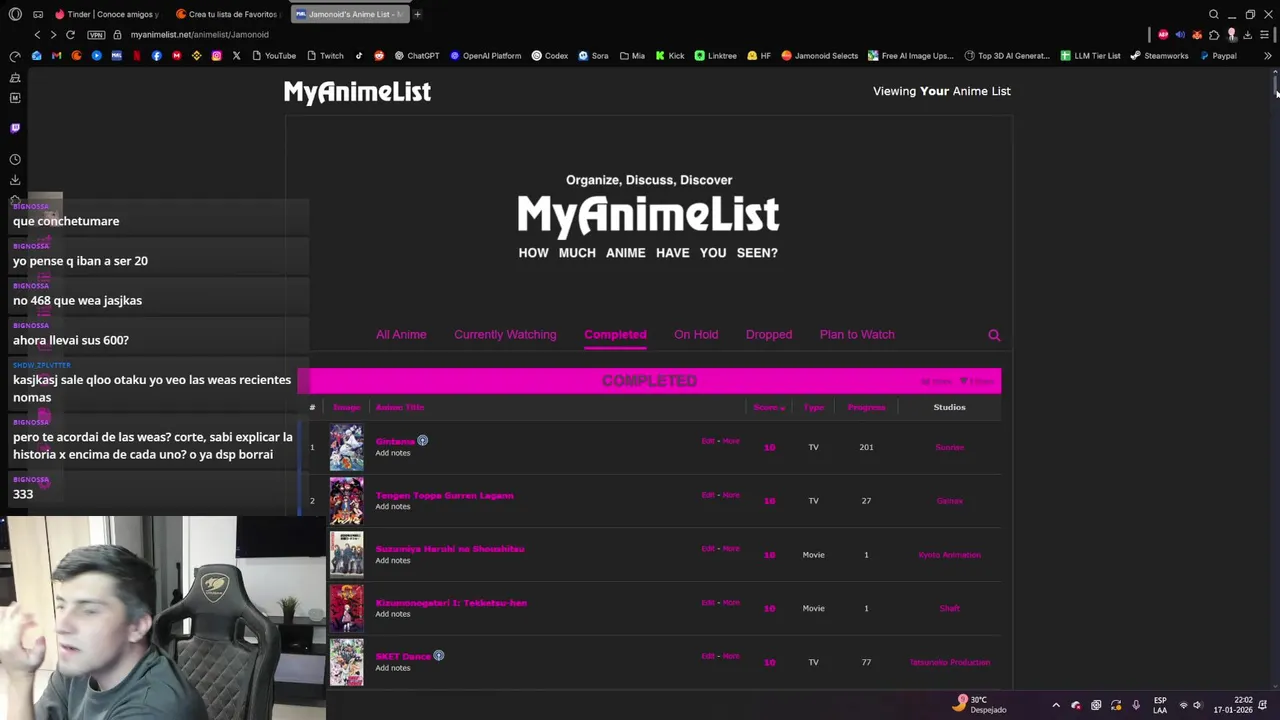This screenshot has width=1280, height=720.
Task: Open the weather widget showing 30°C Despejado
Action: [x=979, y=704]
